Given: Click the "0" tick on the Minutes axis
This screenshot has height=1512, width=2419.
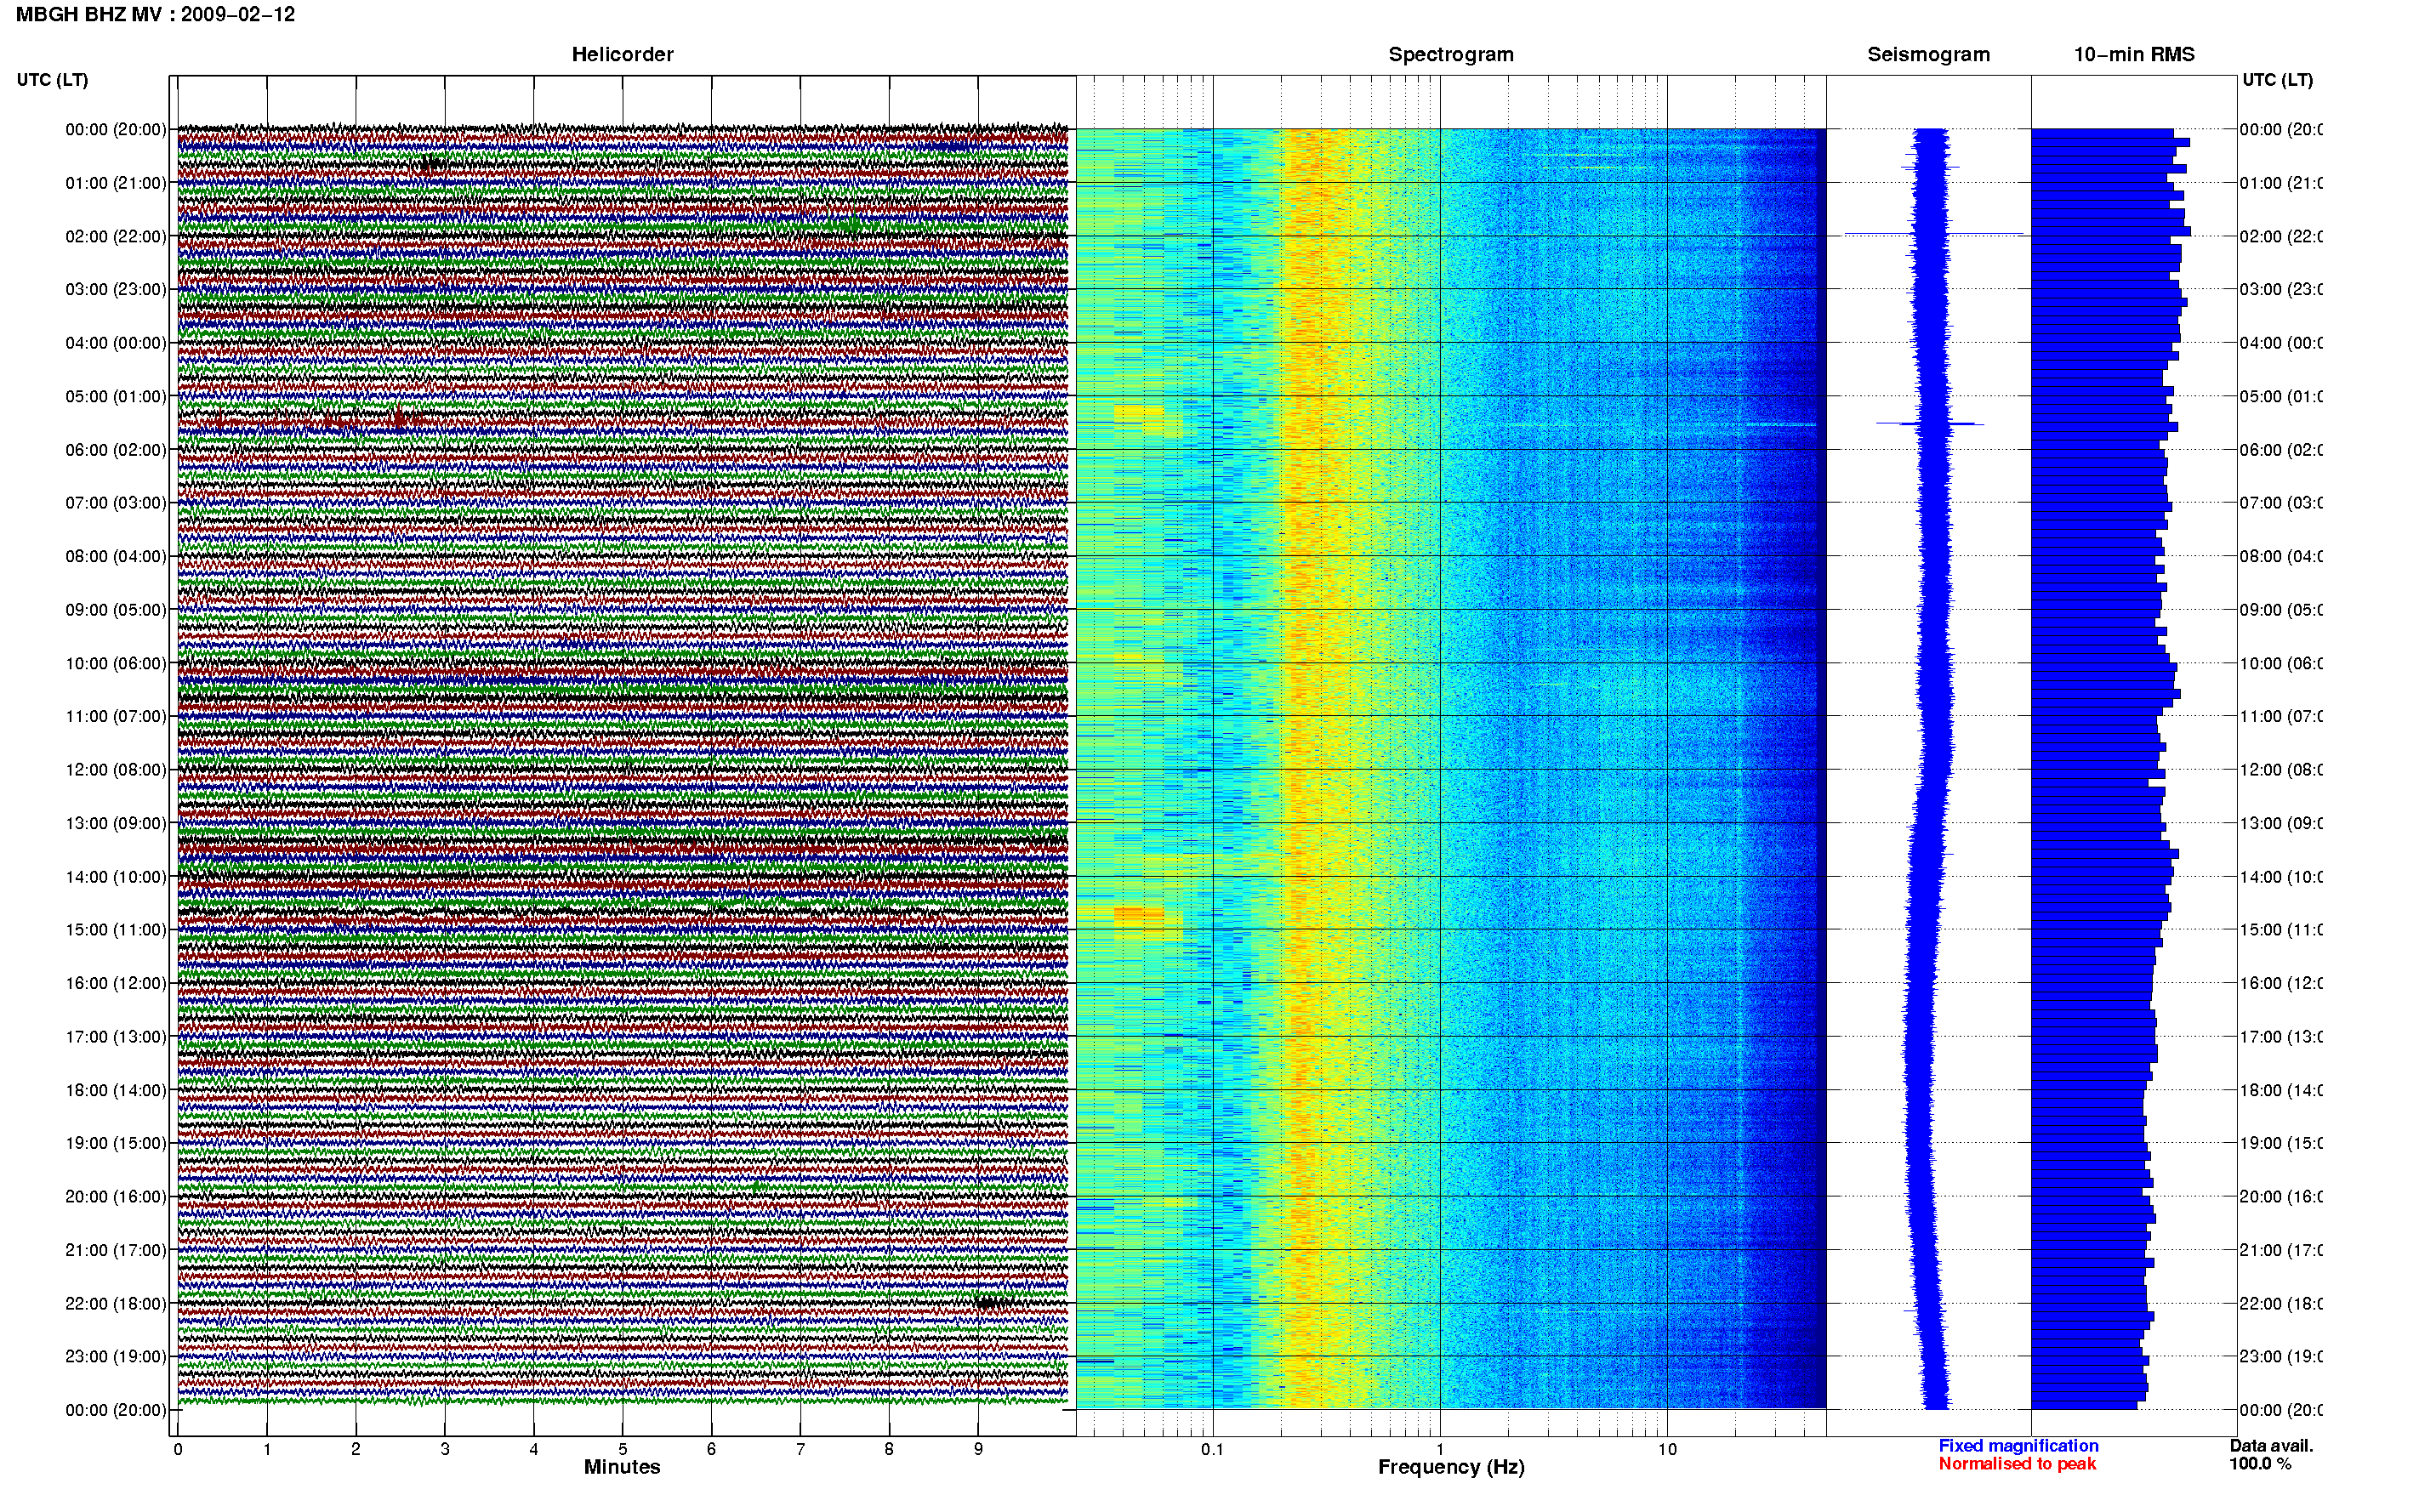Looking at the screenshot, I should click(x=178, y=1449).
